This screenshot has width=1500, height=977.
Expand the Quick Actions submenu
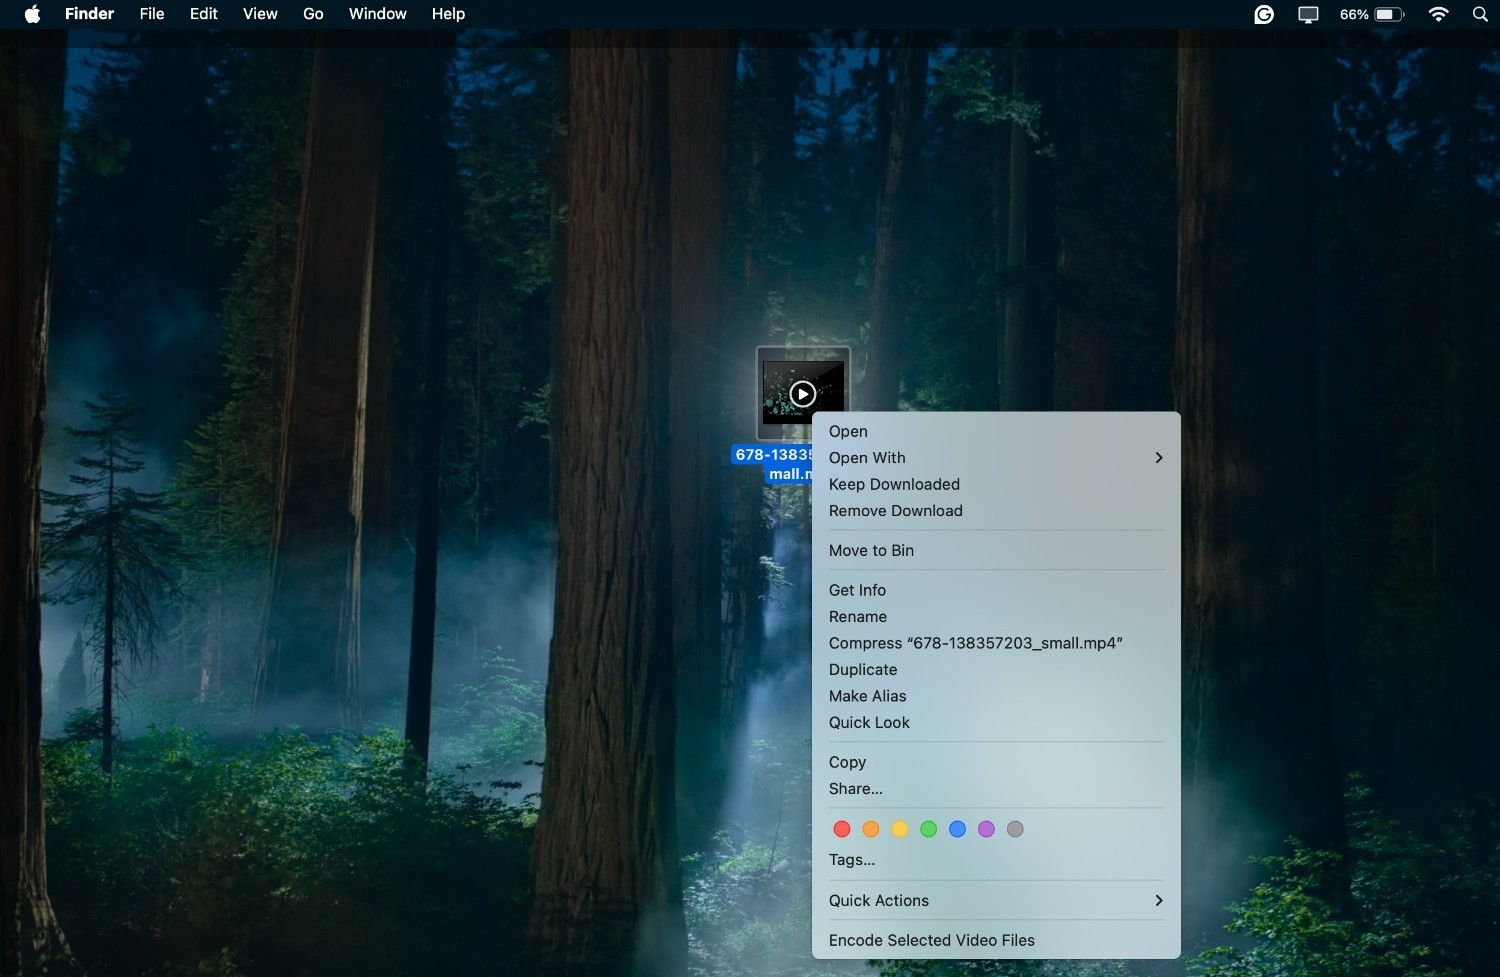pos(996,901)
